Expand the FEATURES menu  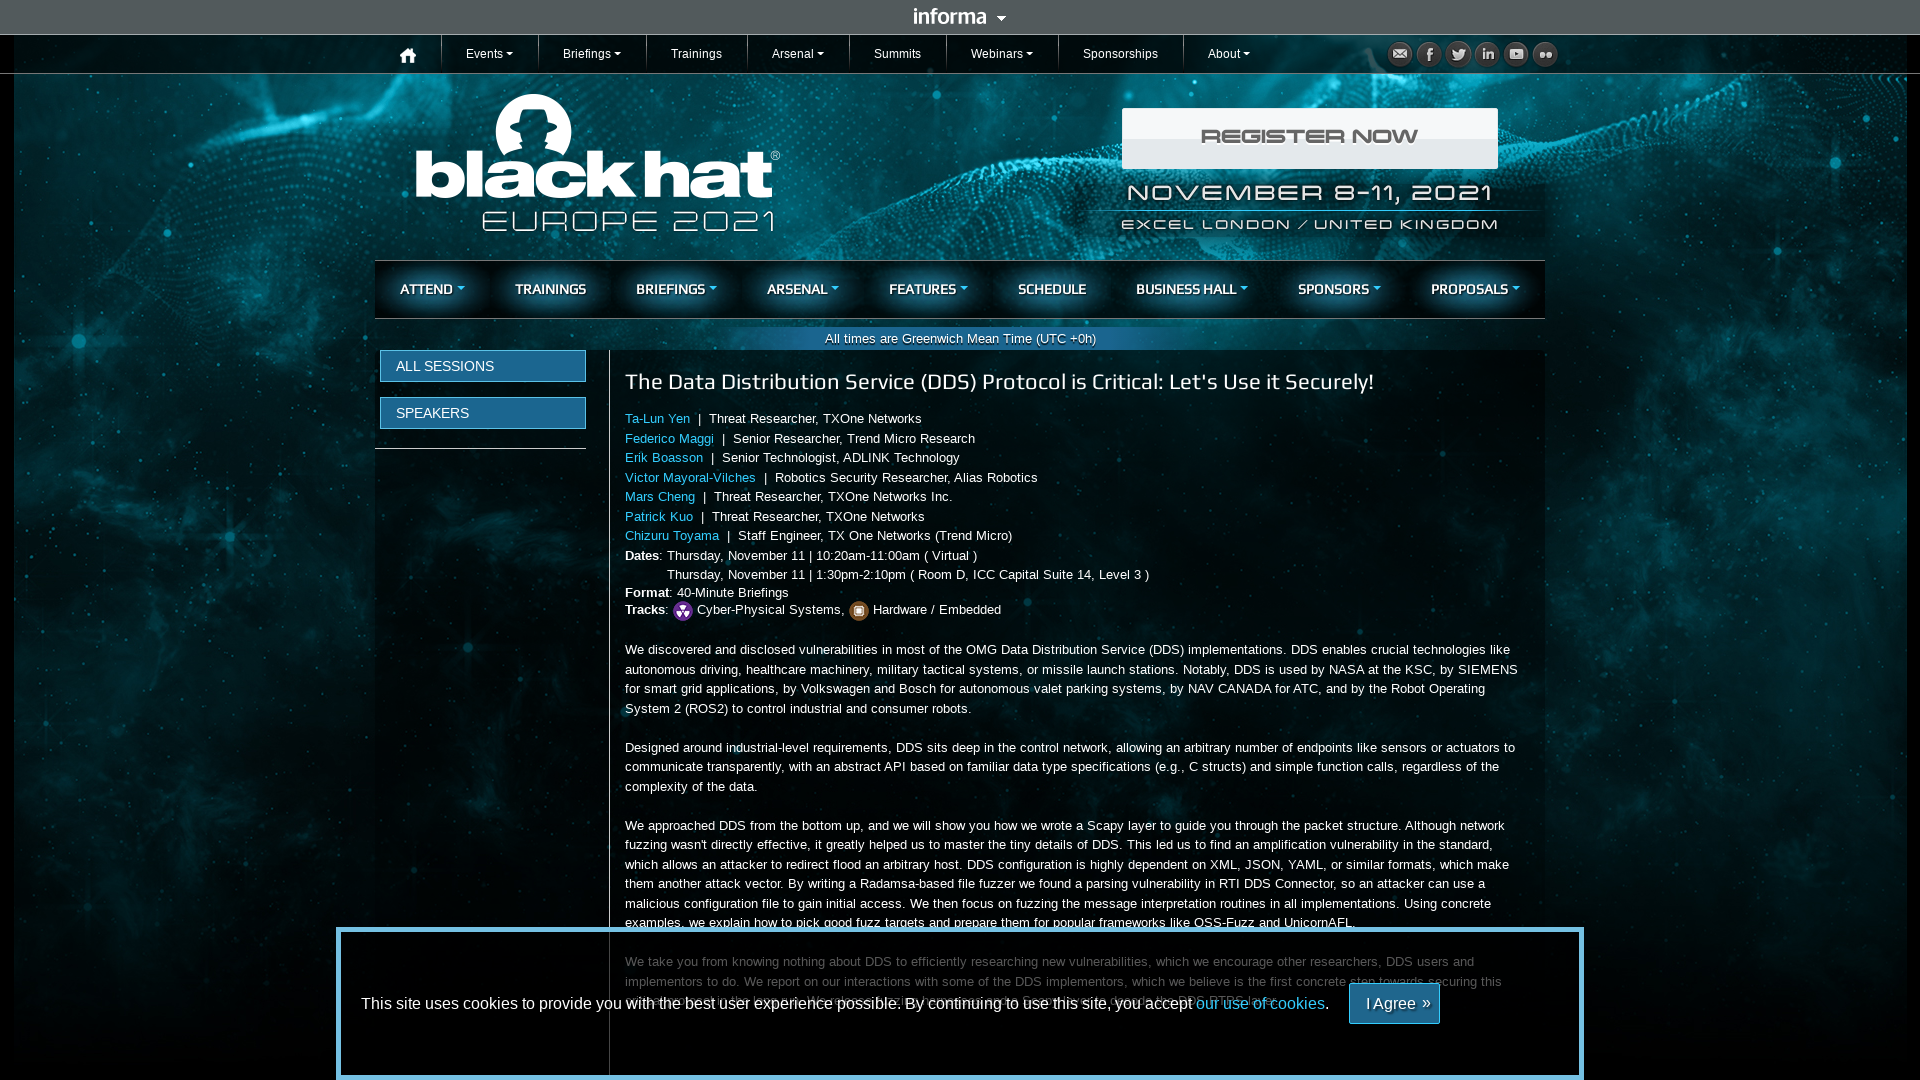coord(928,289)
